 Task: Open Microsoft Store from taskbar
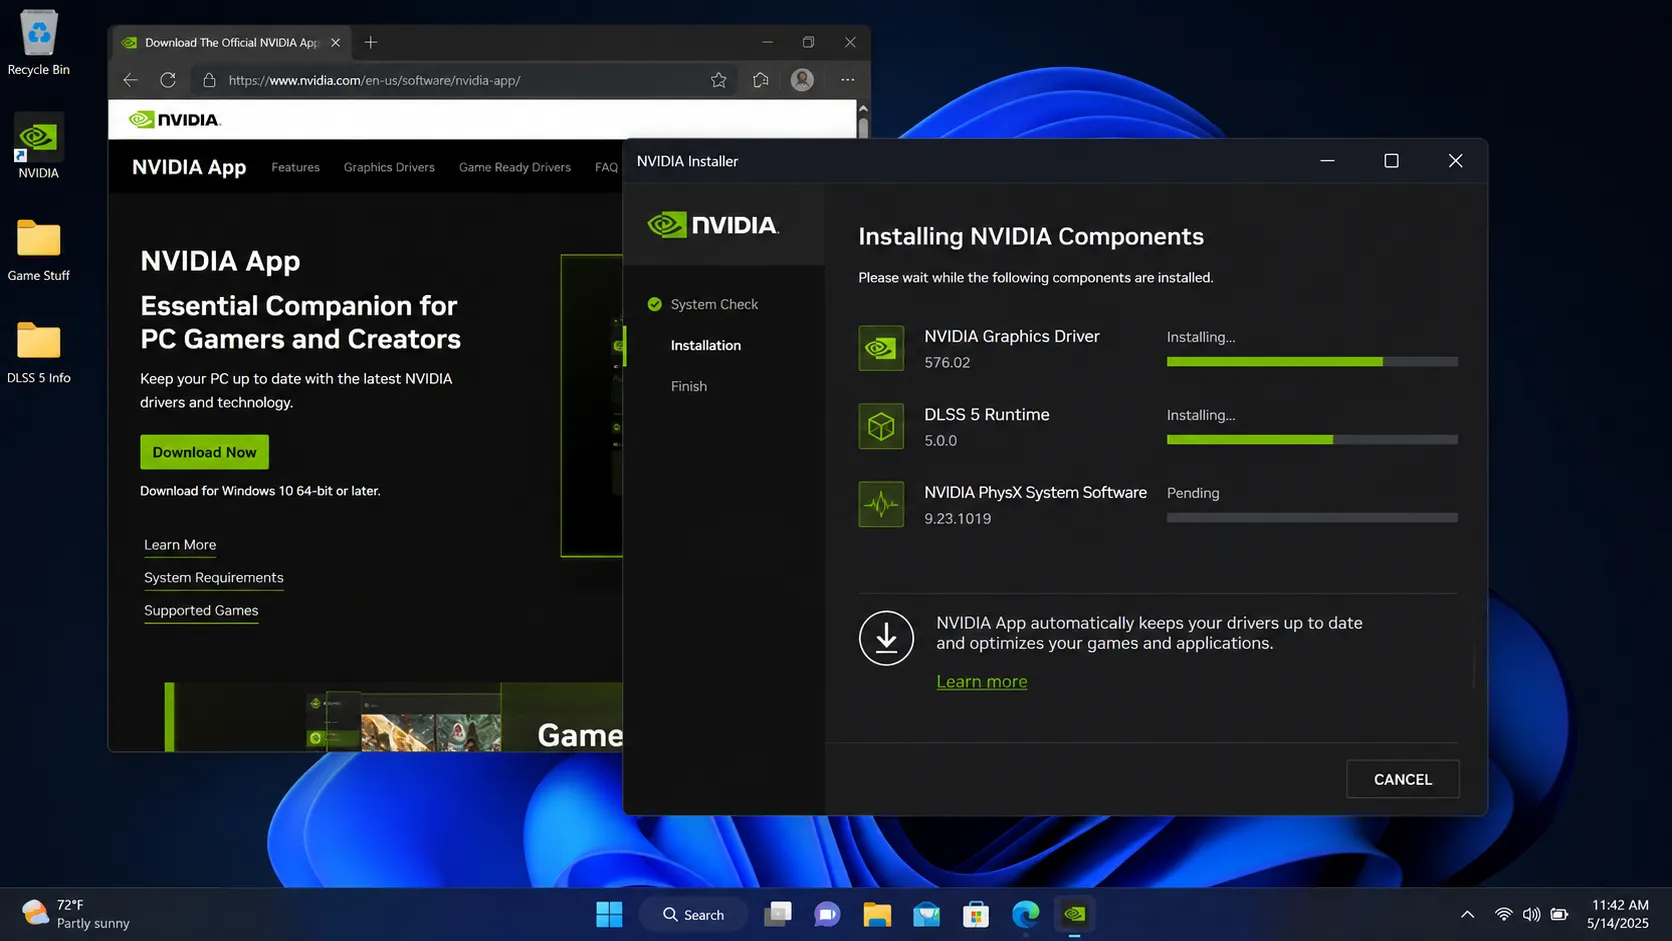point(976,914)
